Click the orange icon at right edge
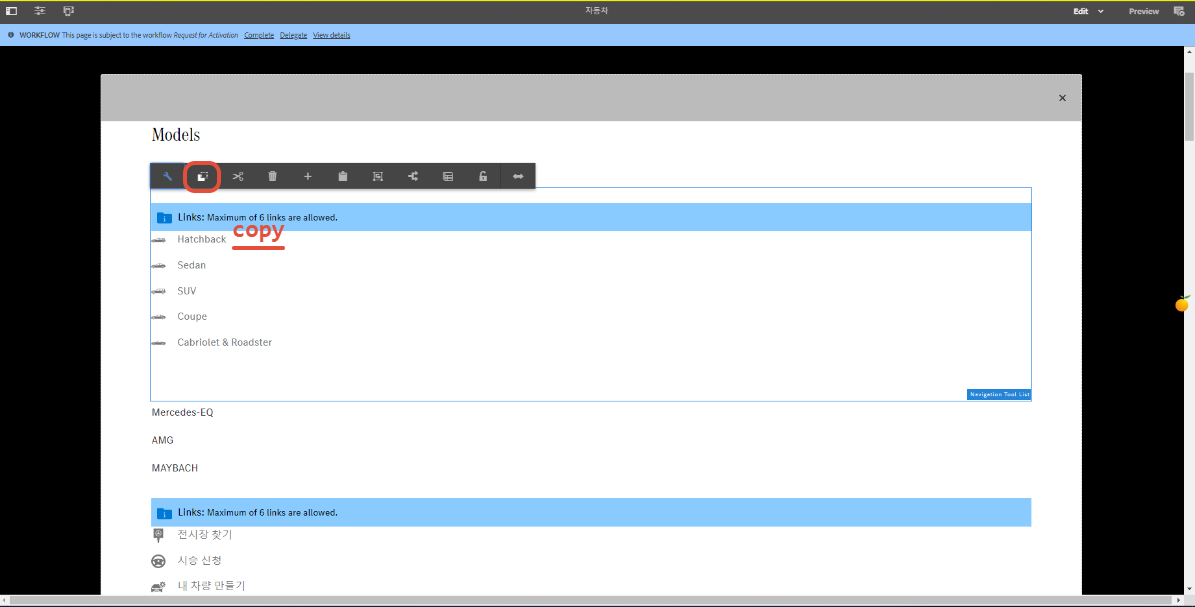This screenshot has width=1195, height=607. pyautogui.click(x=1182, y=304)
